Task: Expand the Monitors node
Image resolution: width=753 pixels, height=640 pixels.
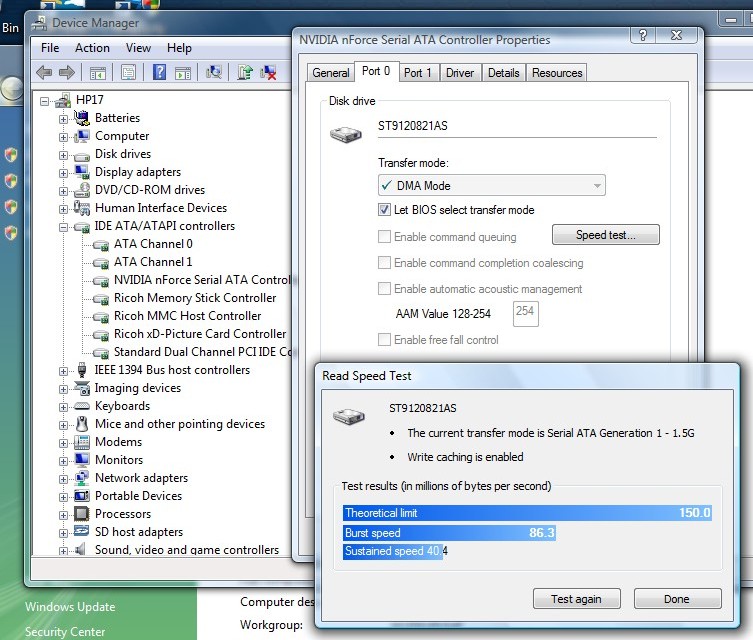Action: click(x=63, y=461)
